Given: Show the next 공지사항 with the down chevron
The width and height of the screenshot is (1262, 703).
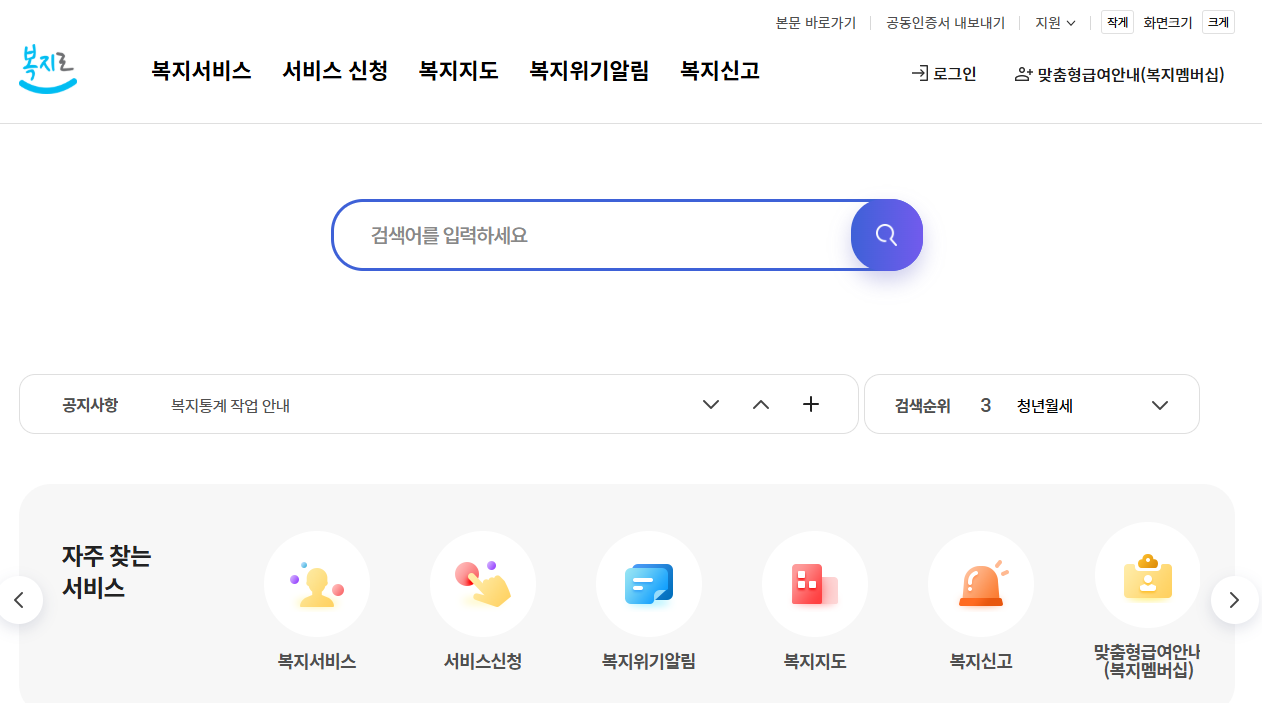Looking at the screenshot, I should pyautogui.click(x=710, y=404).
